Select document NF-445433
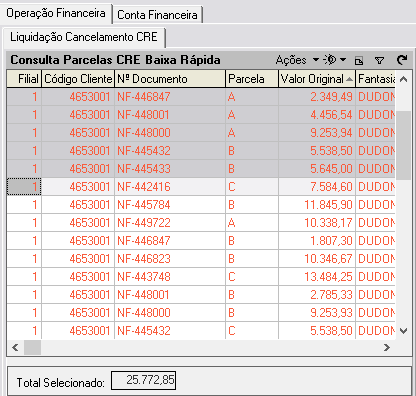This screenshot has width=416, height=396. click(201, 169)
